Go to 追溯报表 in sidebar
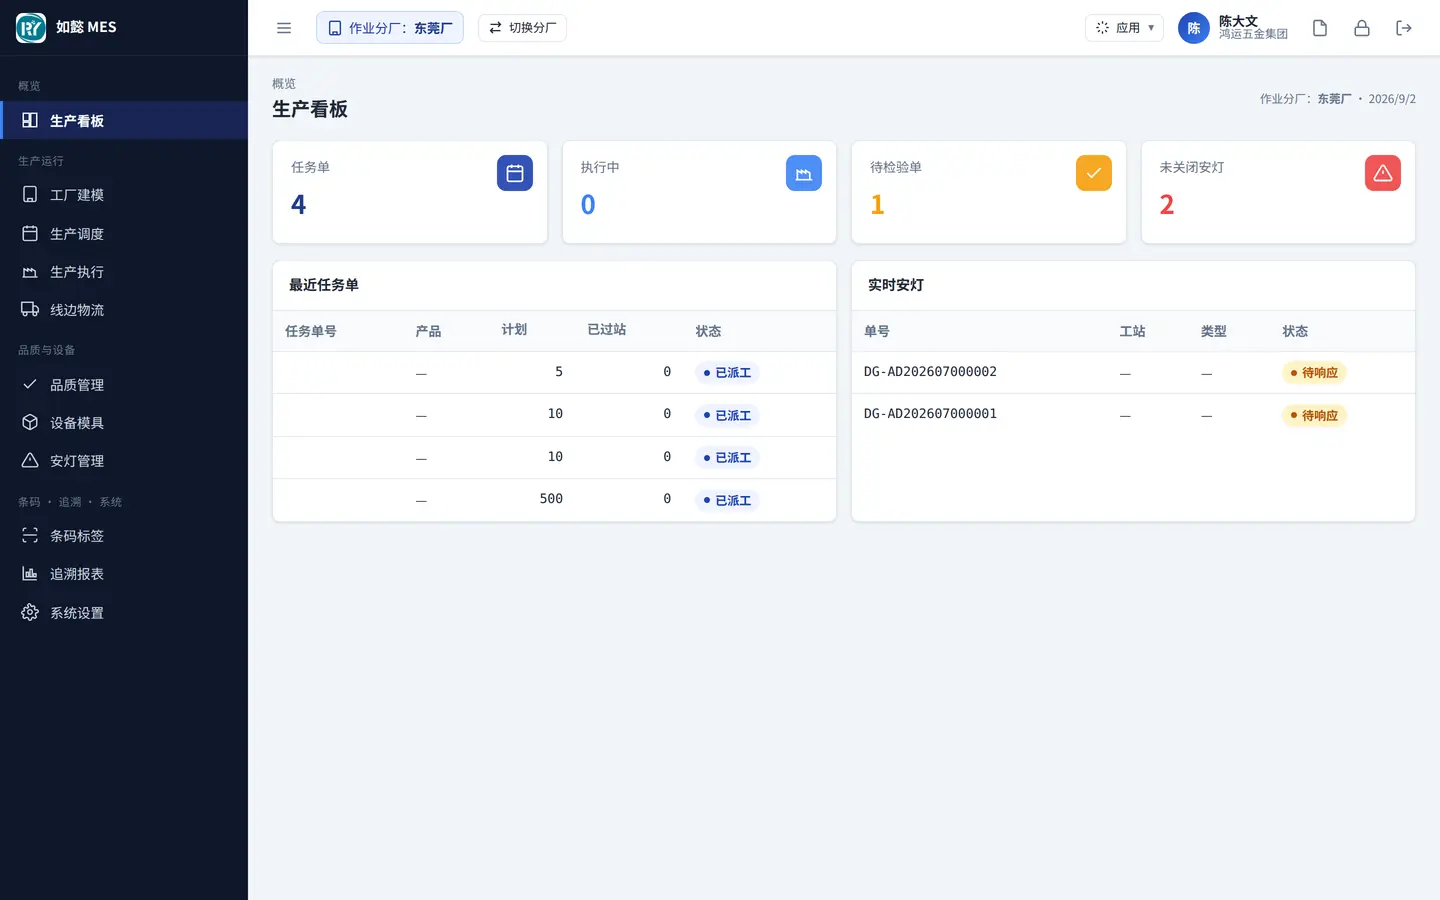Viewport: 1440px width, 900px height. pyautogui.click(x=124, y=574)
